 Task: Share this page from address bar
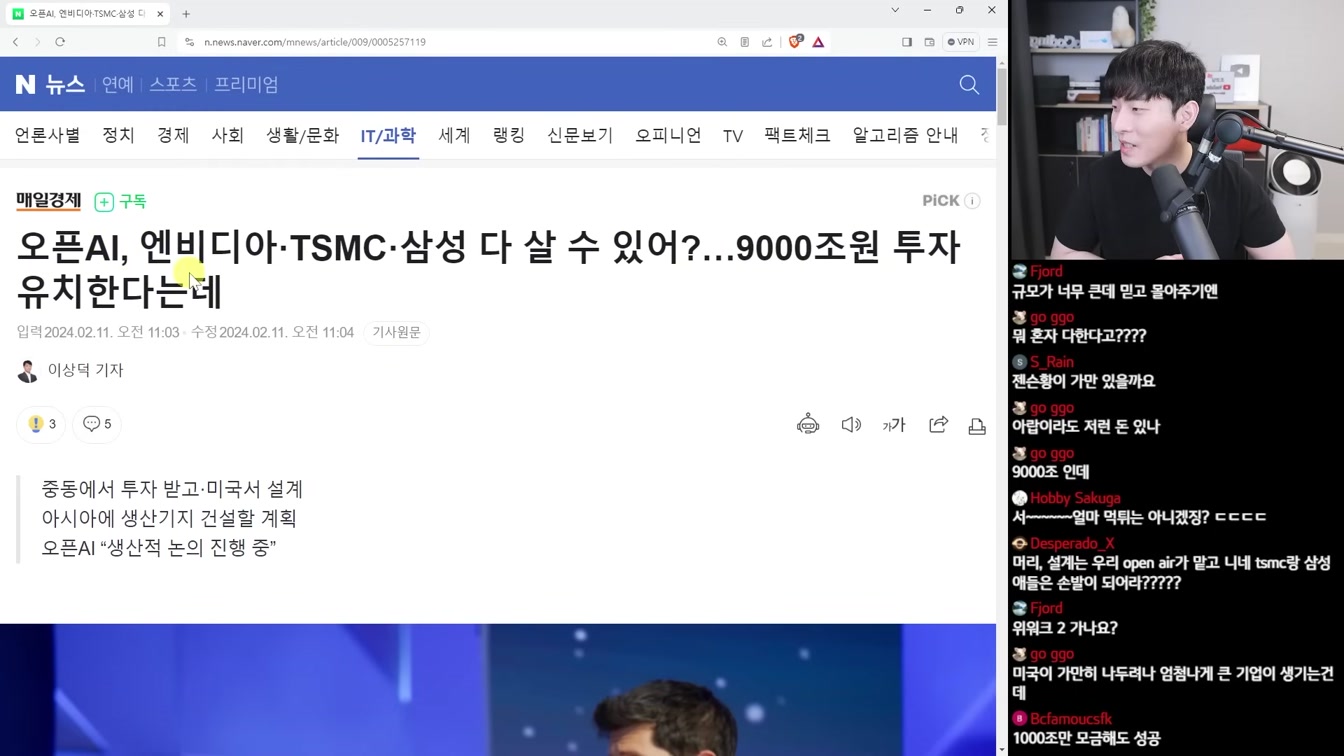pos(767,42)
